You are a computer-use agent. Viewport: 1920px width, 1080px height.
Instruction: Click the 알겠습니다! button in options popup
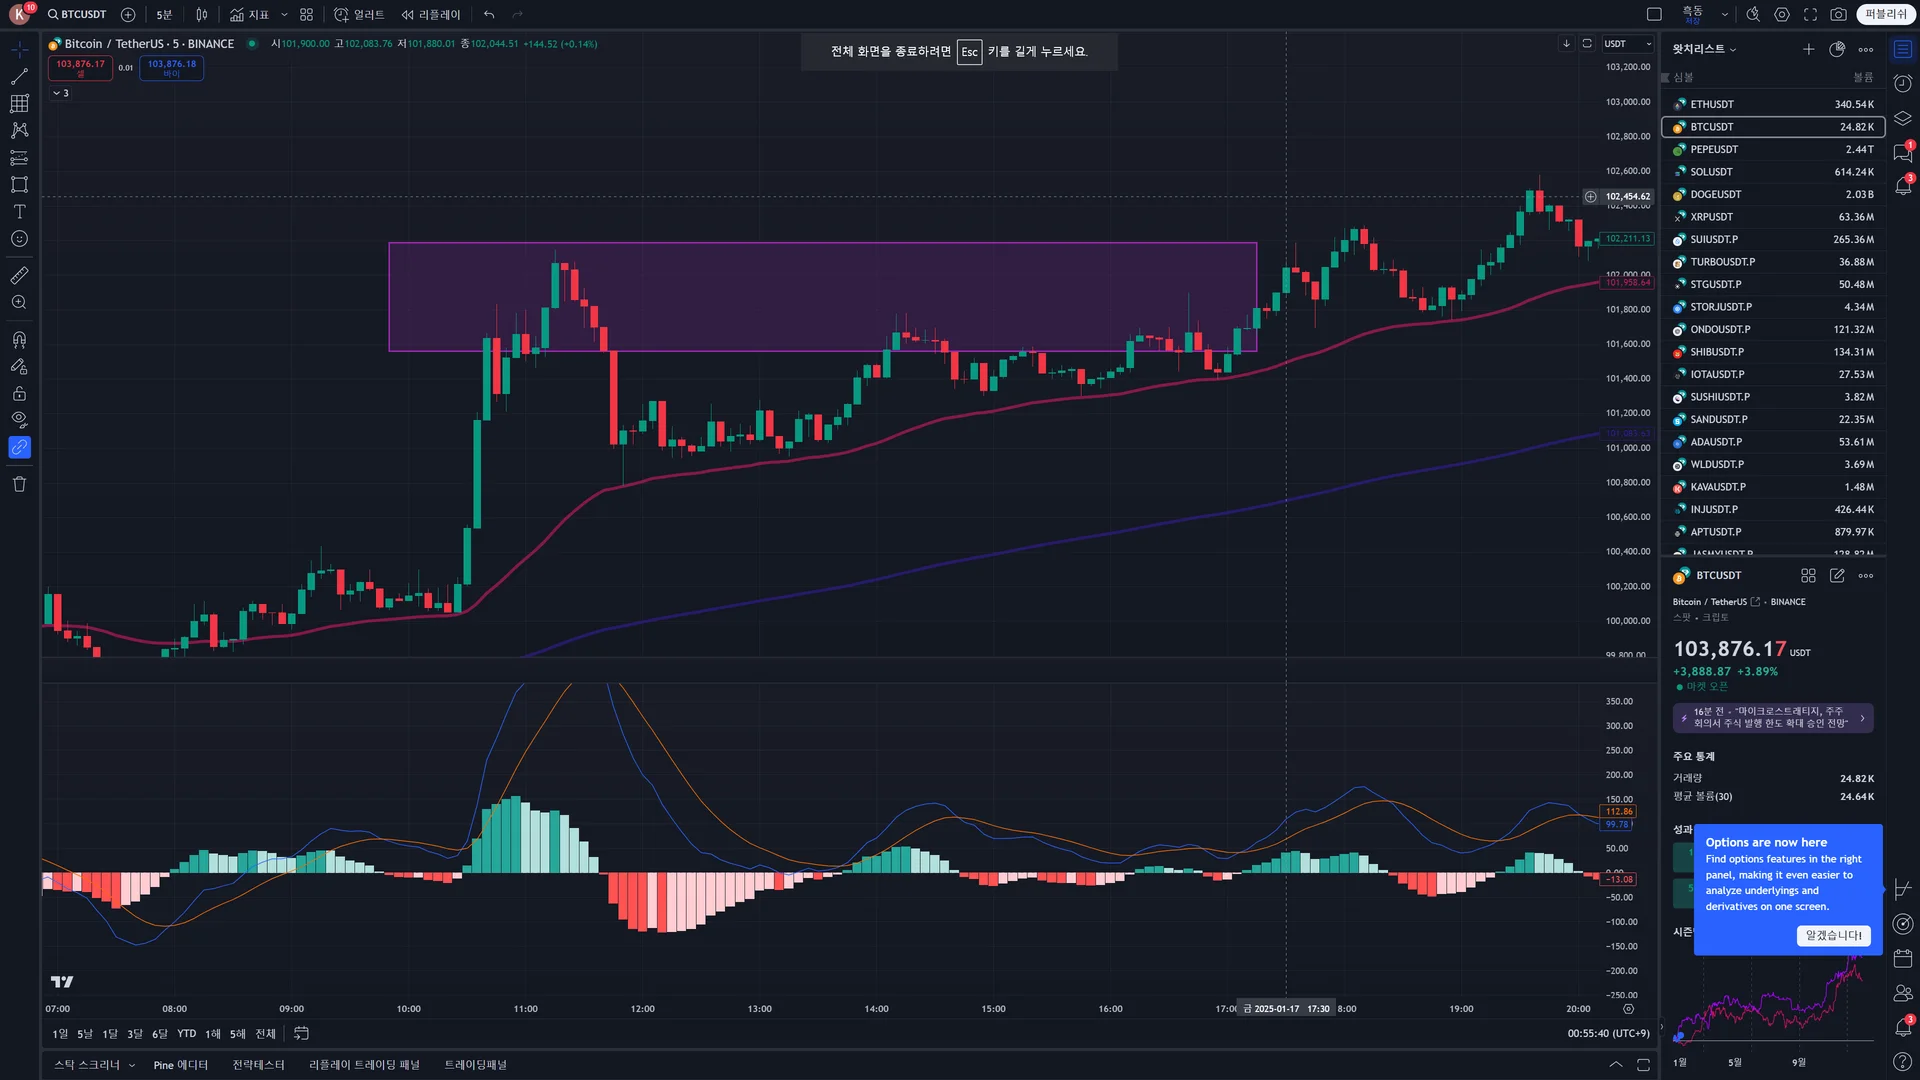pos(1833,935)
